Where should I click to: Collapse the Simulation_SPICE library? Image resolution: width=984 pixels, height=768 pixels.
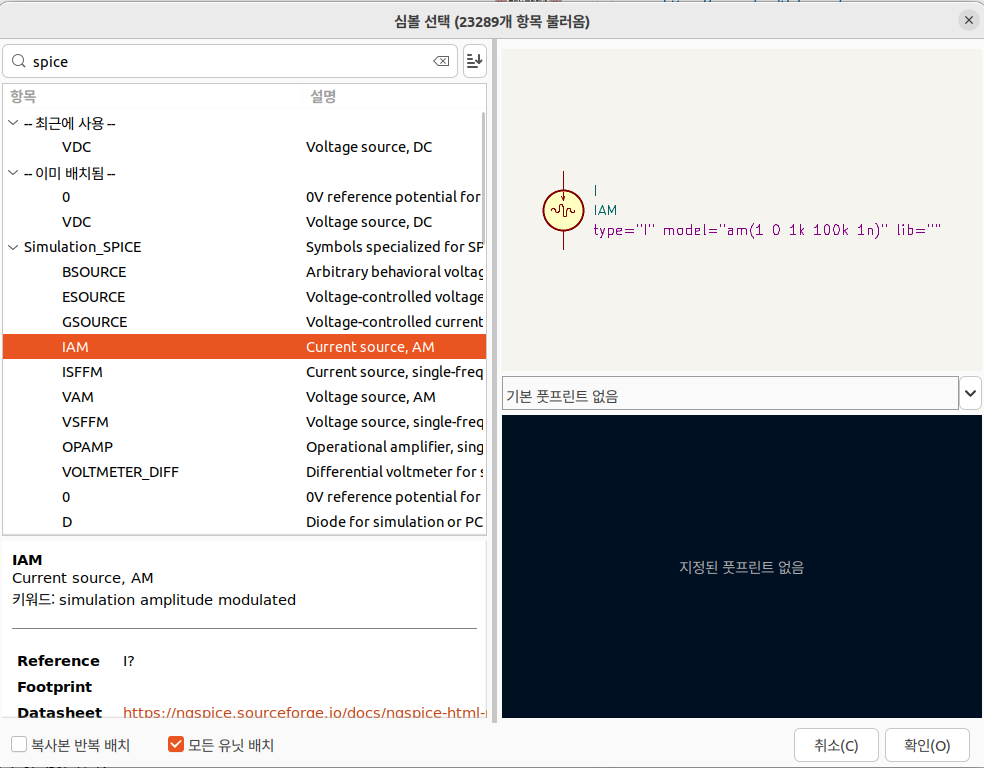point(13,247)
